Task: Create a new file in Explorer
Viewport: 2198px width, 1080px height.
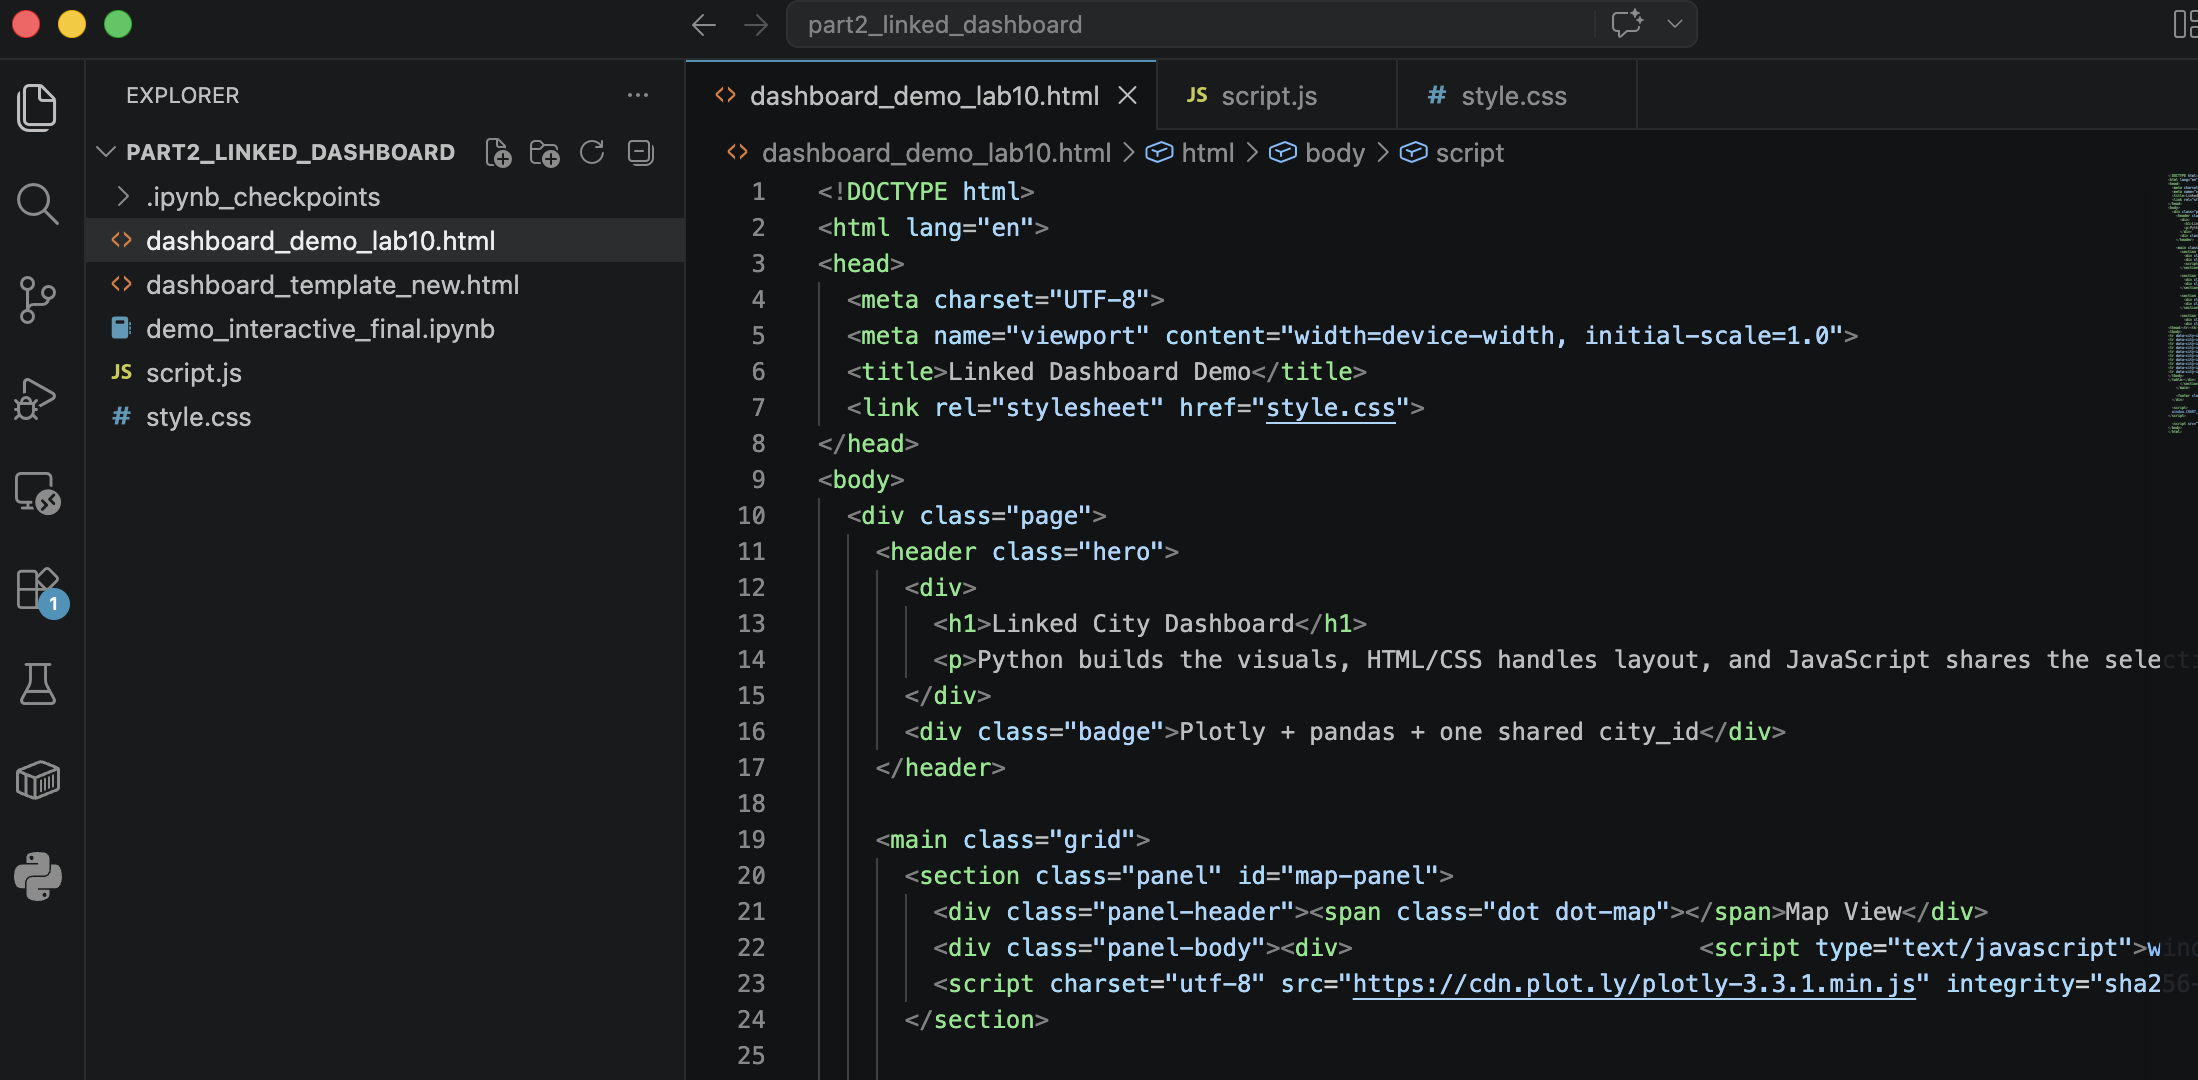Action: pyautogui.click(x=498, y=153)
